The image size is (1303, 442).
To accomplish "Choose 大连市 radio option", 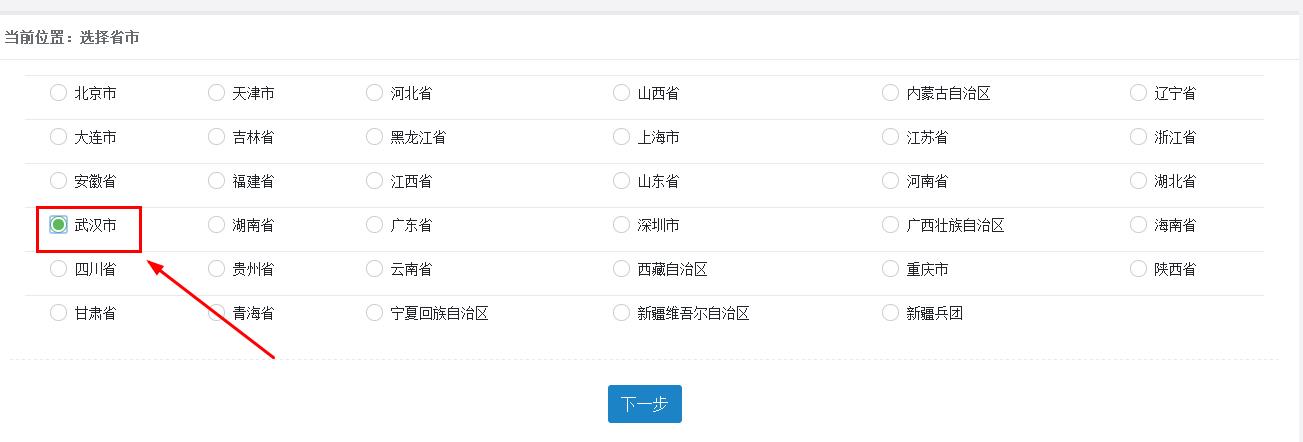I will click(58, 137).
